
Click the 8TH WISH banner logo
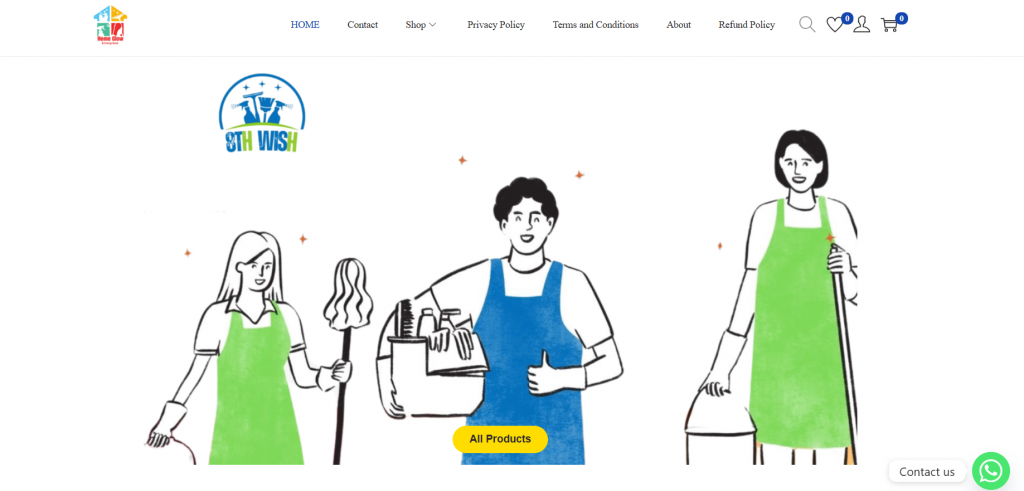click(262, 113)
